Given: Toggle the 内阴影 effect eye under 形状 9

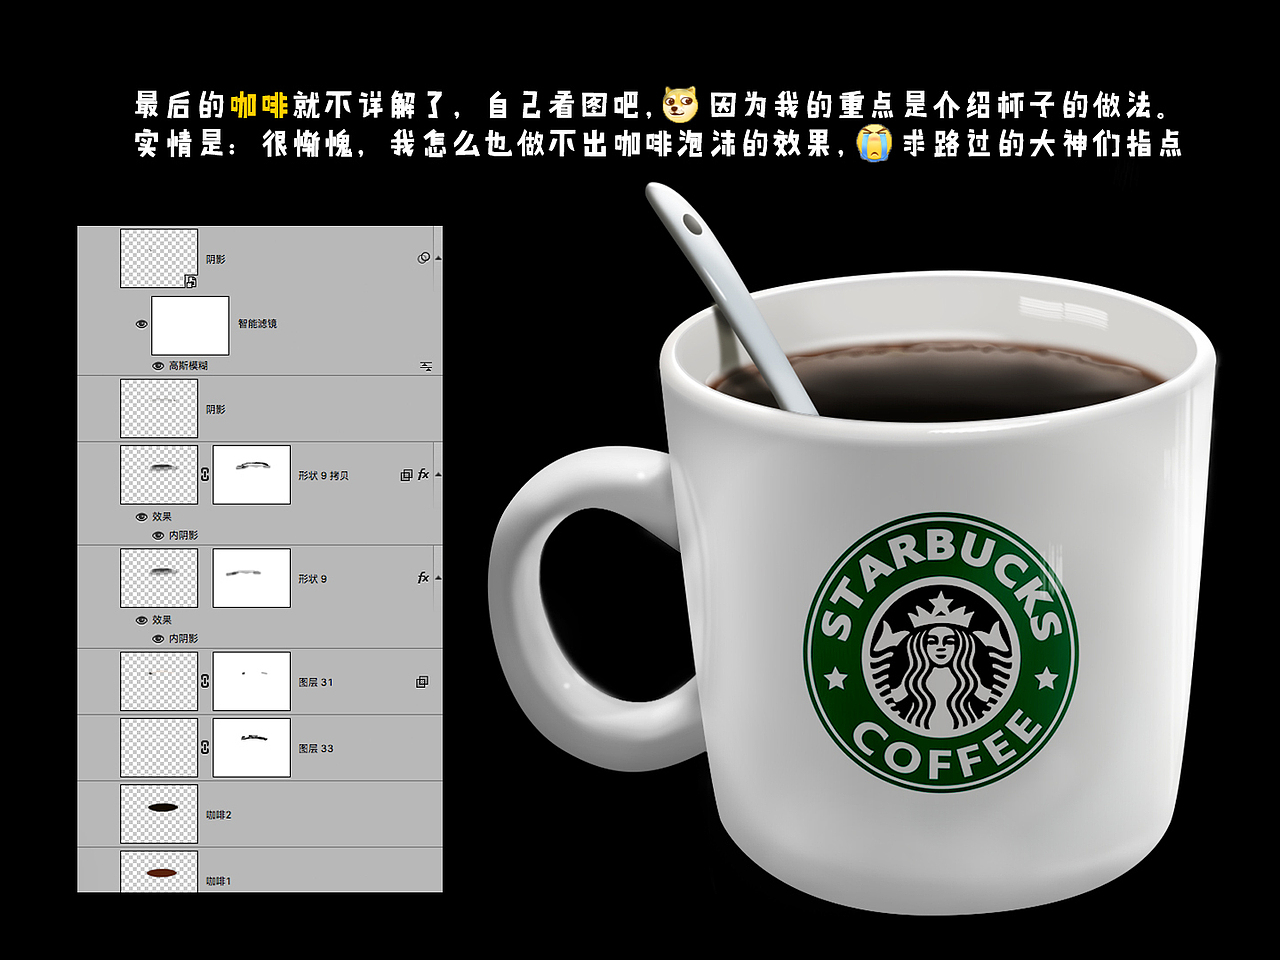Looking at the screenshot, I should click(x=158, y=639).
